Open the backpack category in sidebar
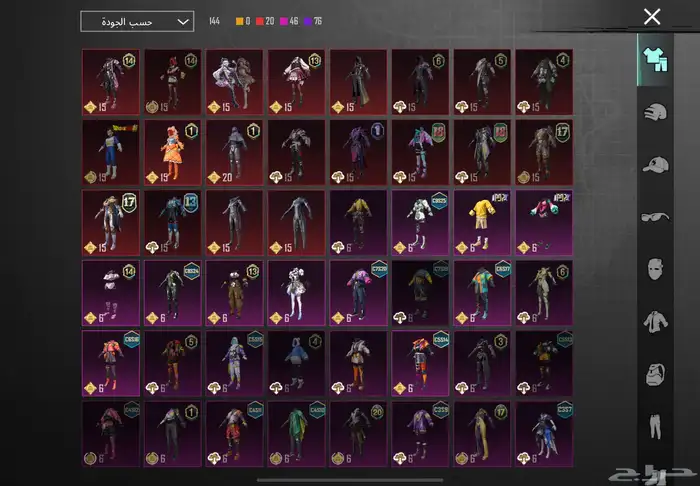 point(655,374)
